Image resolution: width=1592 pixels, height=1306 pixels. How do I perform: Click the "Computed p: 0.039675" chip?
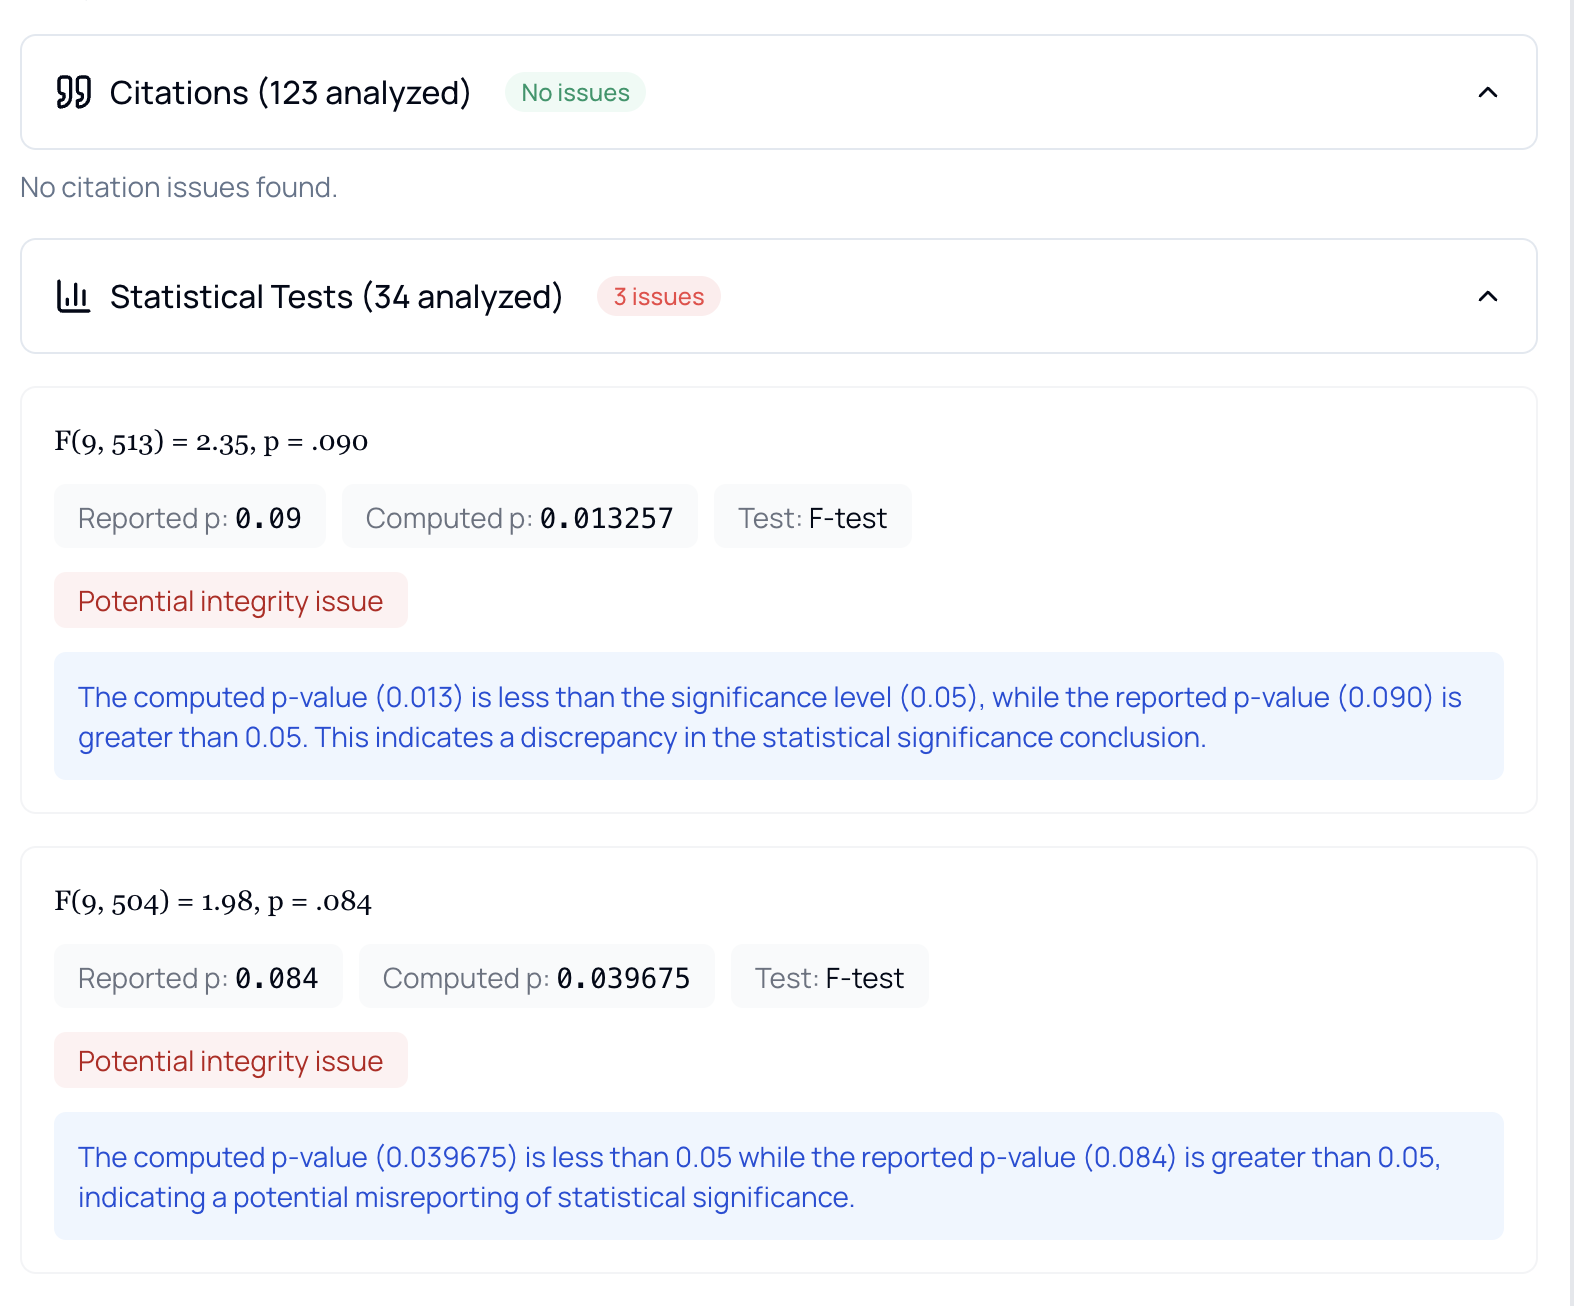(536, 978)
